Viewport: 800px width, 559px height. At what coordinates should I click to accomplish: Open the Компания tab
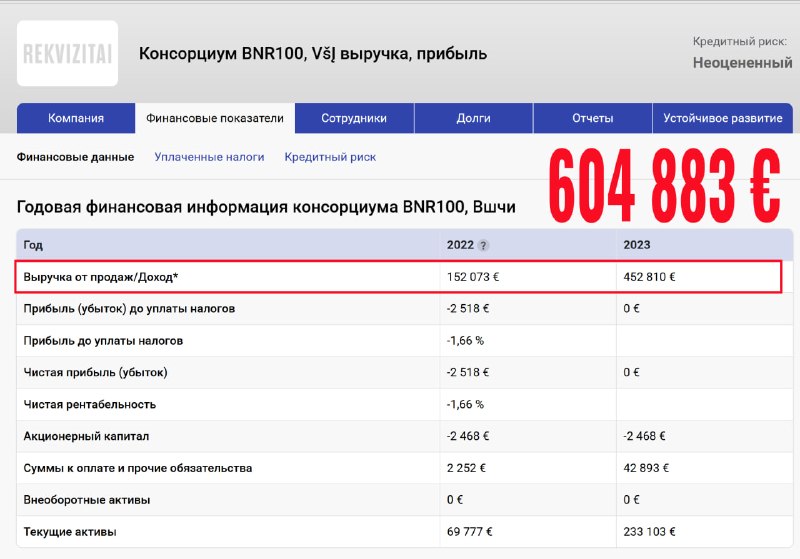(76, 118)
